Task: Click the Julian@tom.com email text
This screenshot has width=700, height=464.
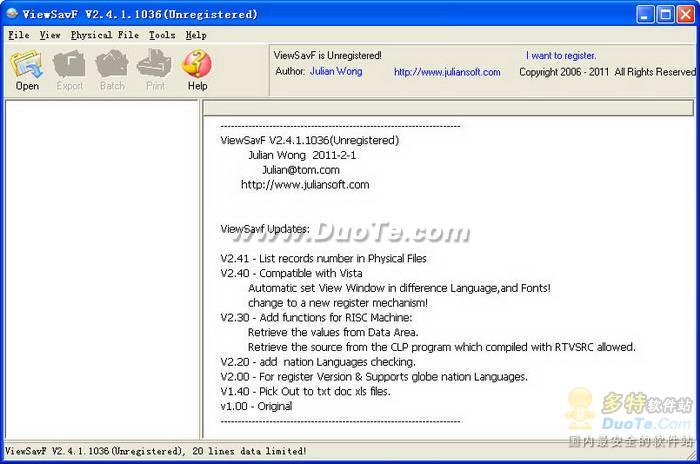Action: click(x=301, y=170)
